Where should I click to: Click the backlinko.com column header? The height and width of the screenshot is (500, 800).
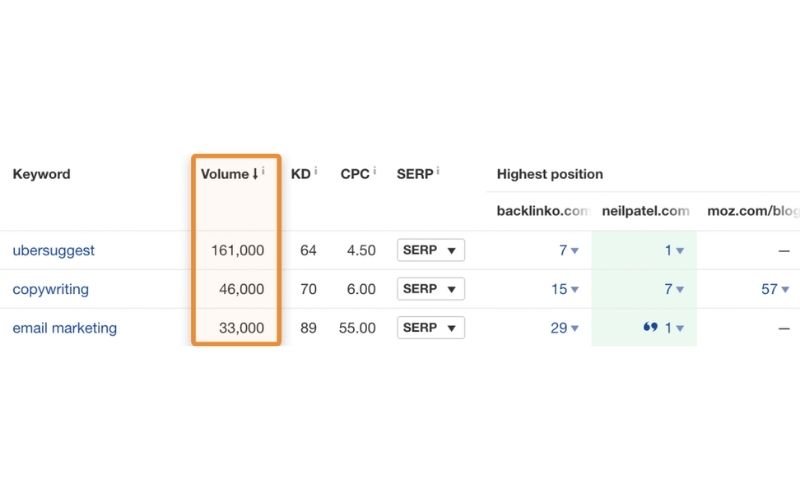(543, 211)
